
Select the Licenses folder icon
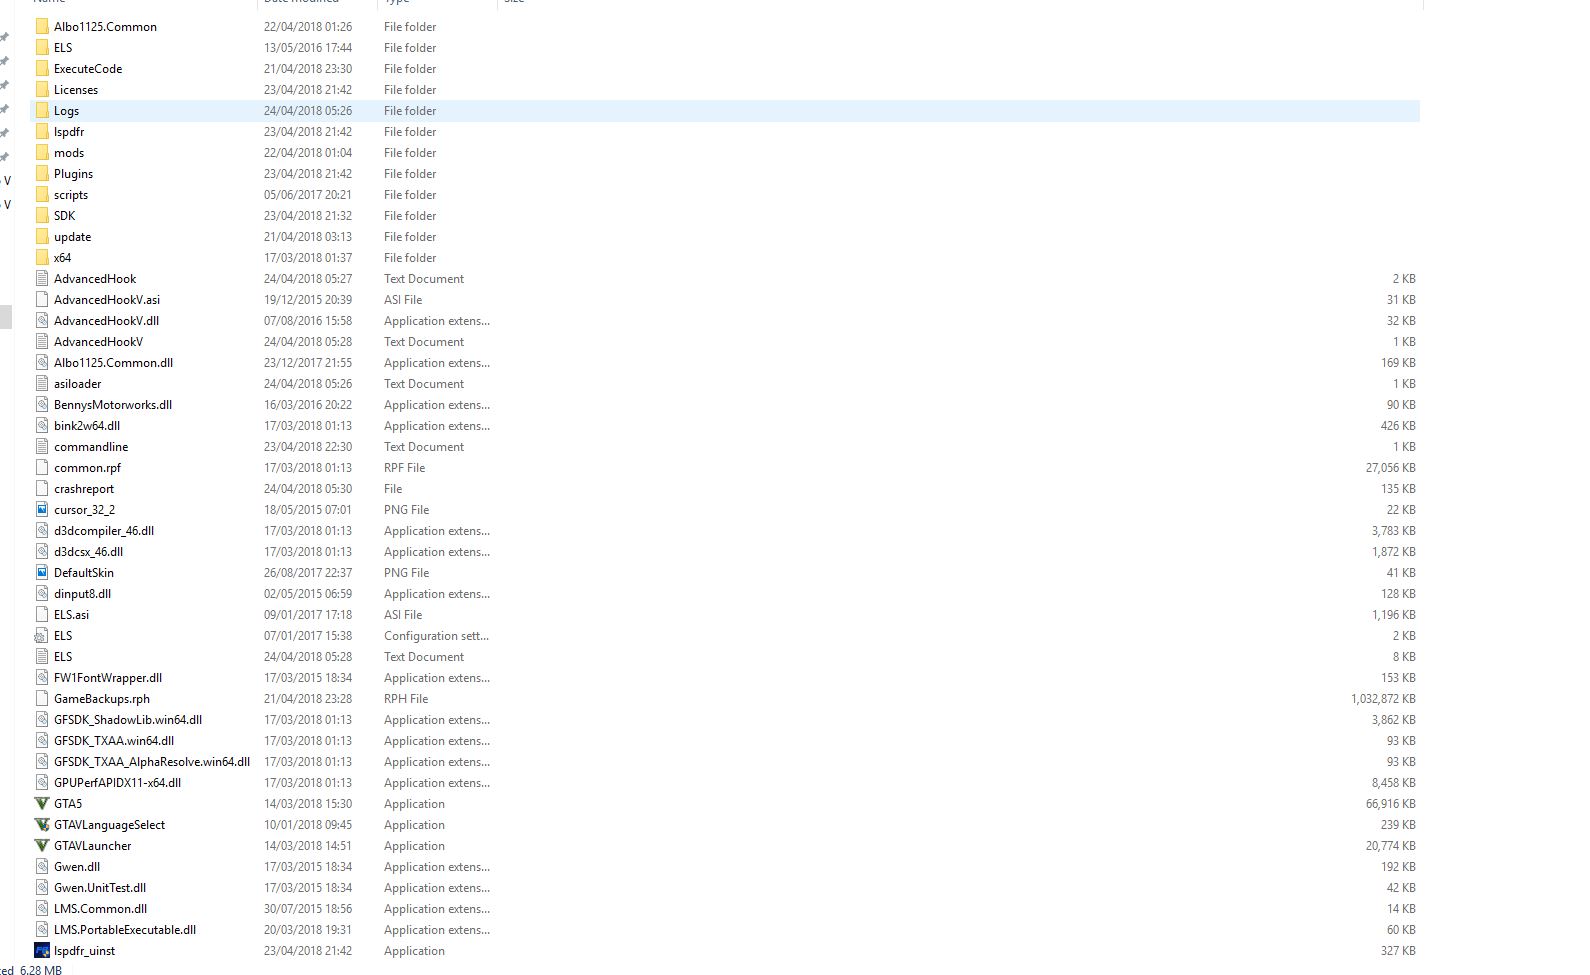pos(42,89)
